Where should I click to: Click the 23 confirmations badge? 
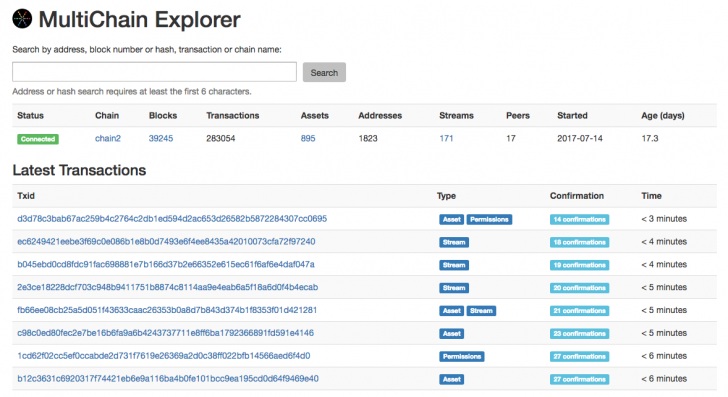pyautogui.click(x=579, y=333)
